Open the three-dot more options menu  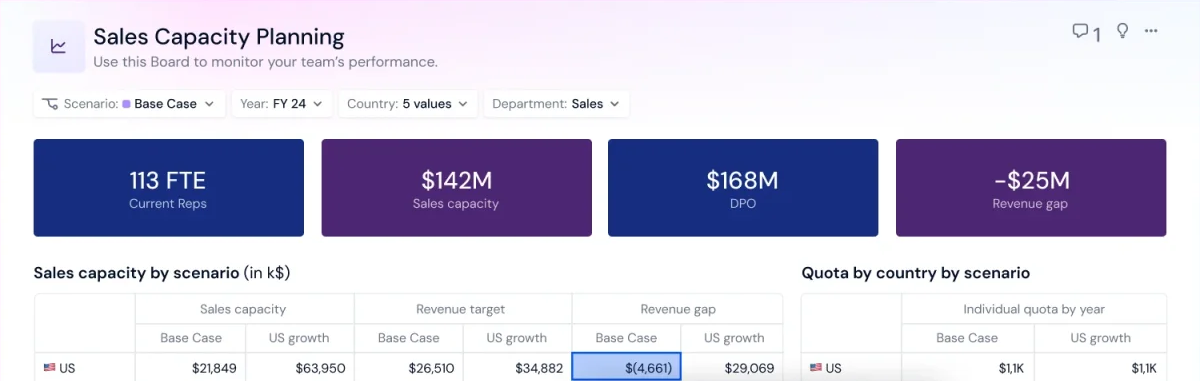[1151, 32]
